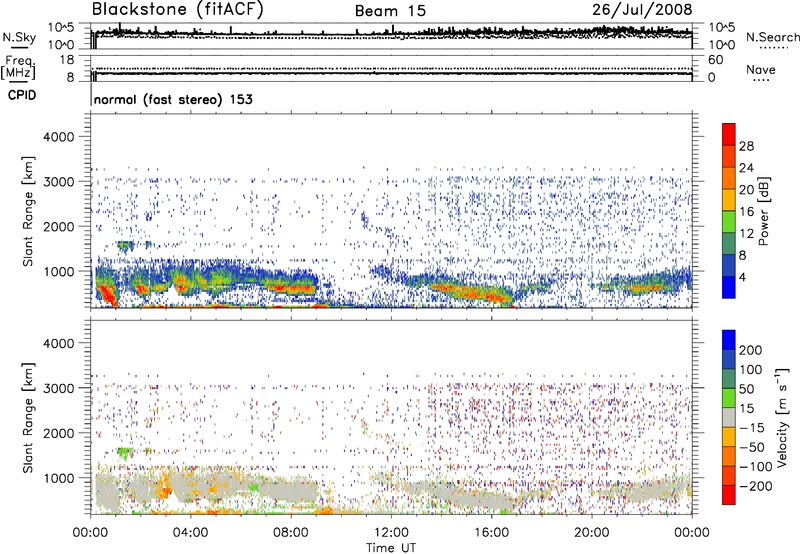Click the '28' tick on the power colorbar

746,146
